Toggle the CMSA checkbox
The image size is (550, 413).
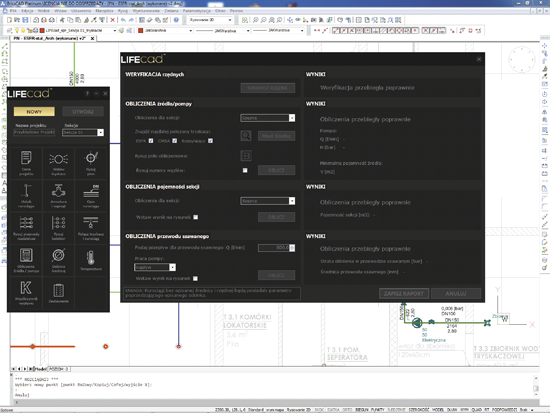[175, 141]
